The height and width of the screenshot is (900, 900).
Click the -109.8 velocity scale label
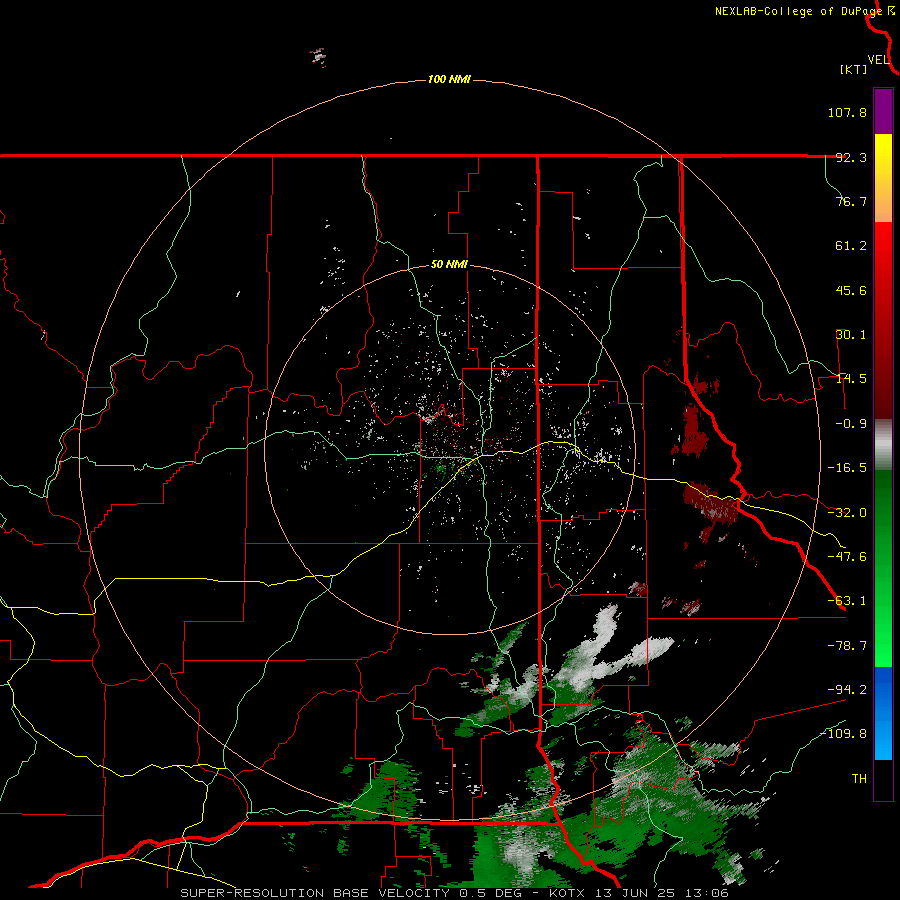tap(843, 734)
